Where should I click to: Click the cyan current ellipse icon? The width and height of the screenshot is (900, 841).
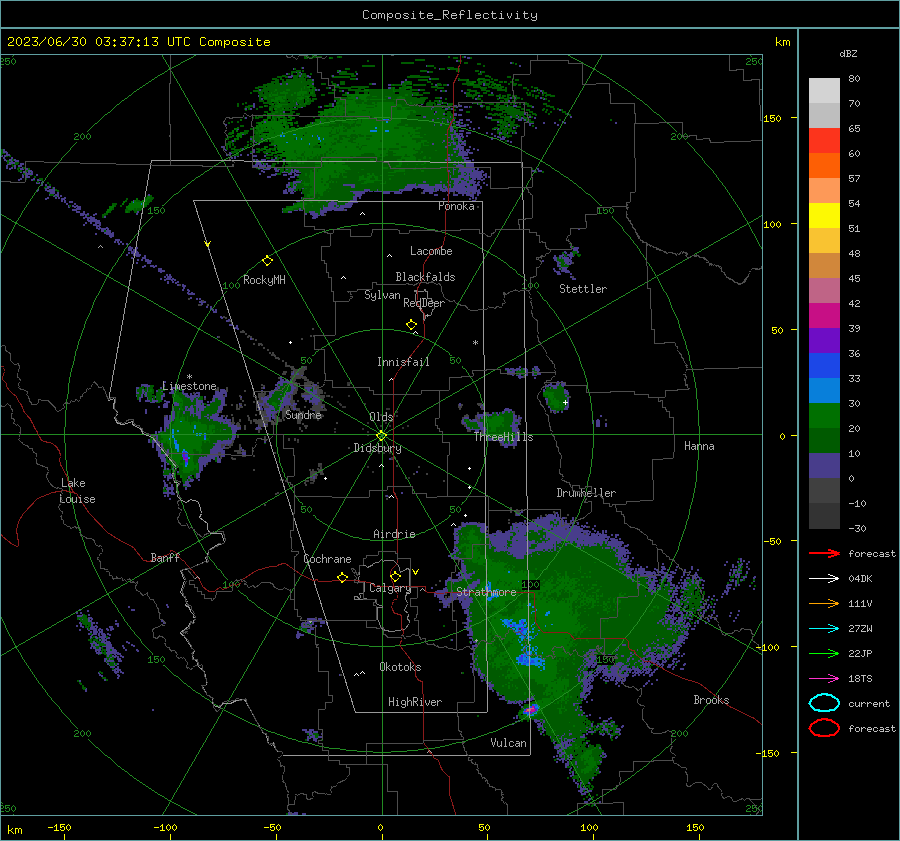pyautogui.click(x=824, y=703)
